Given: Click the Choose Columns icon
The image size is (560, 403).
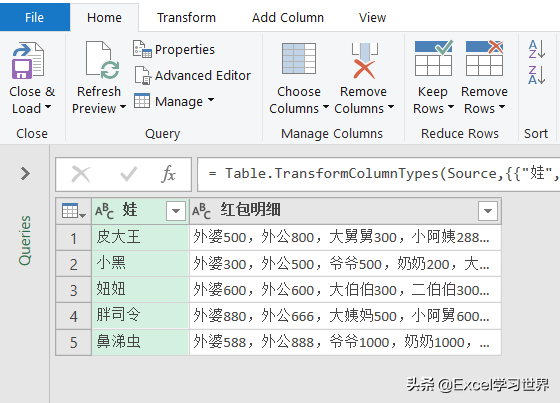Looking at the screenshot, I should point(299,59).
